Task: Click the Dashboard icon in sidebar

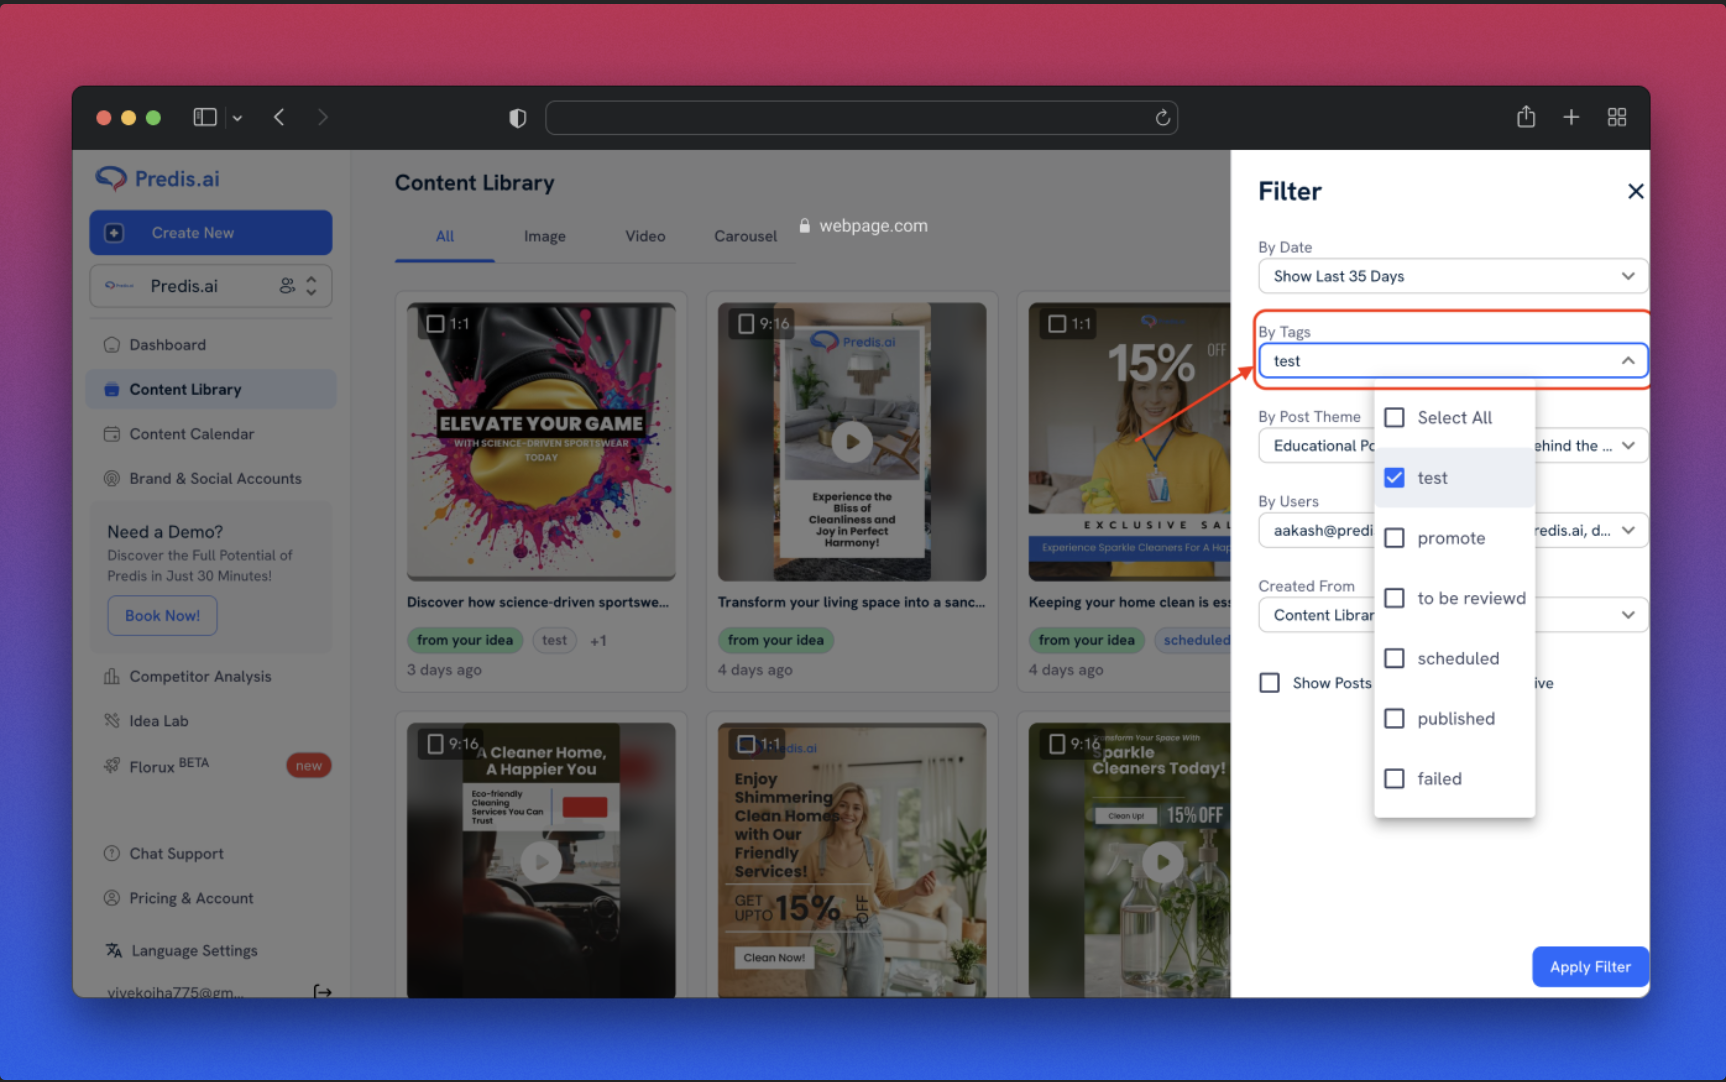Action: pyautogui.click(x=112, y=345)
